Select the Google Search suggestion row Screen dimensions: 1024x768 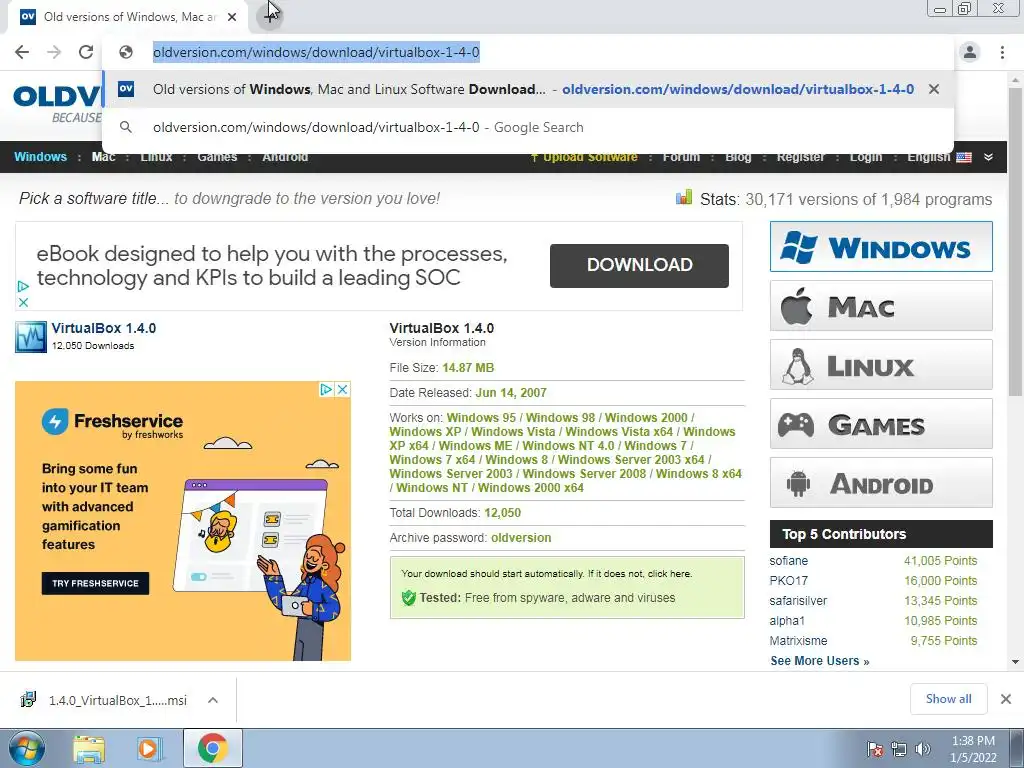point(528,127)
